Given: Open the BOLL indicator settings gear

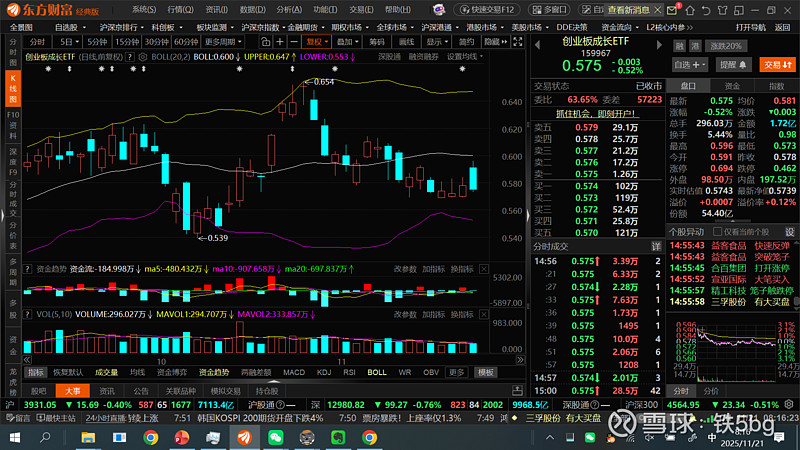Looking at the screenshot, I should pos(143,57).
